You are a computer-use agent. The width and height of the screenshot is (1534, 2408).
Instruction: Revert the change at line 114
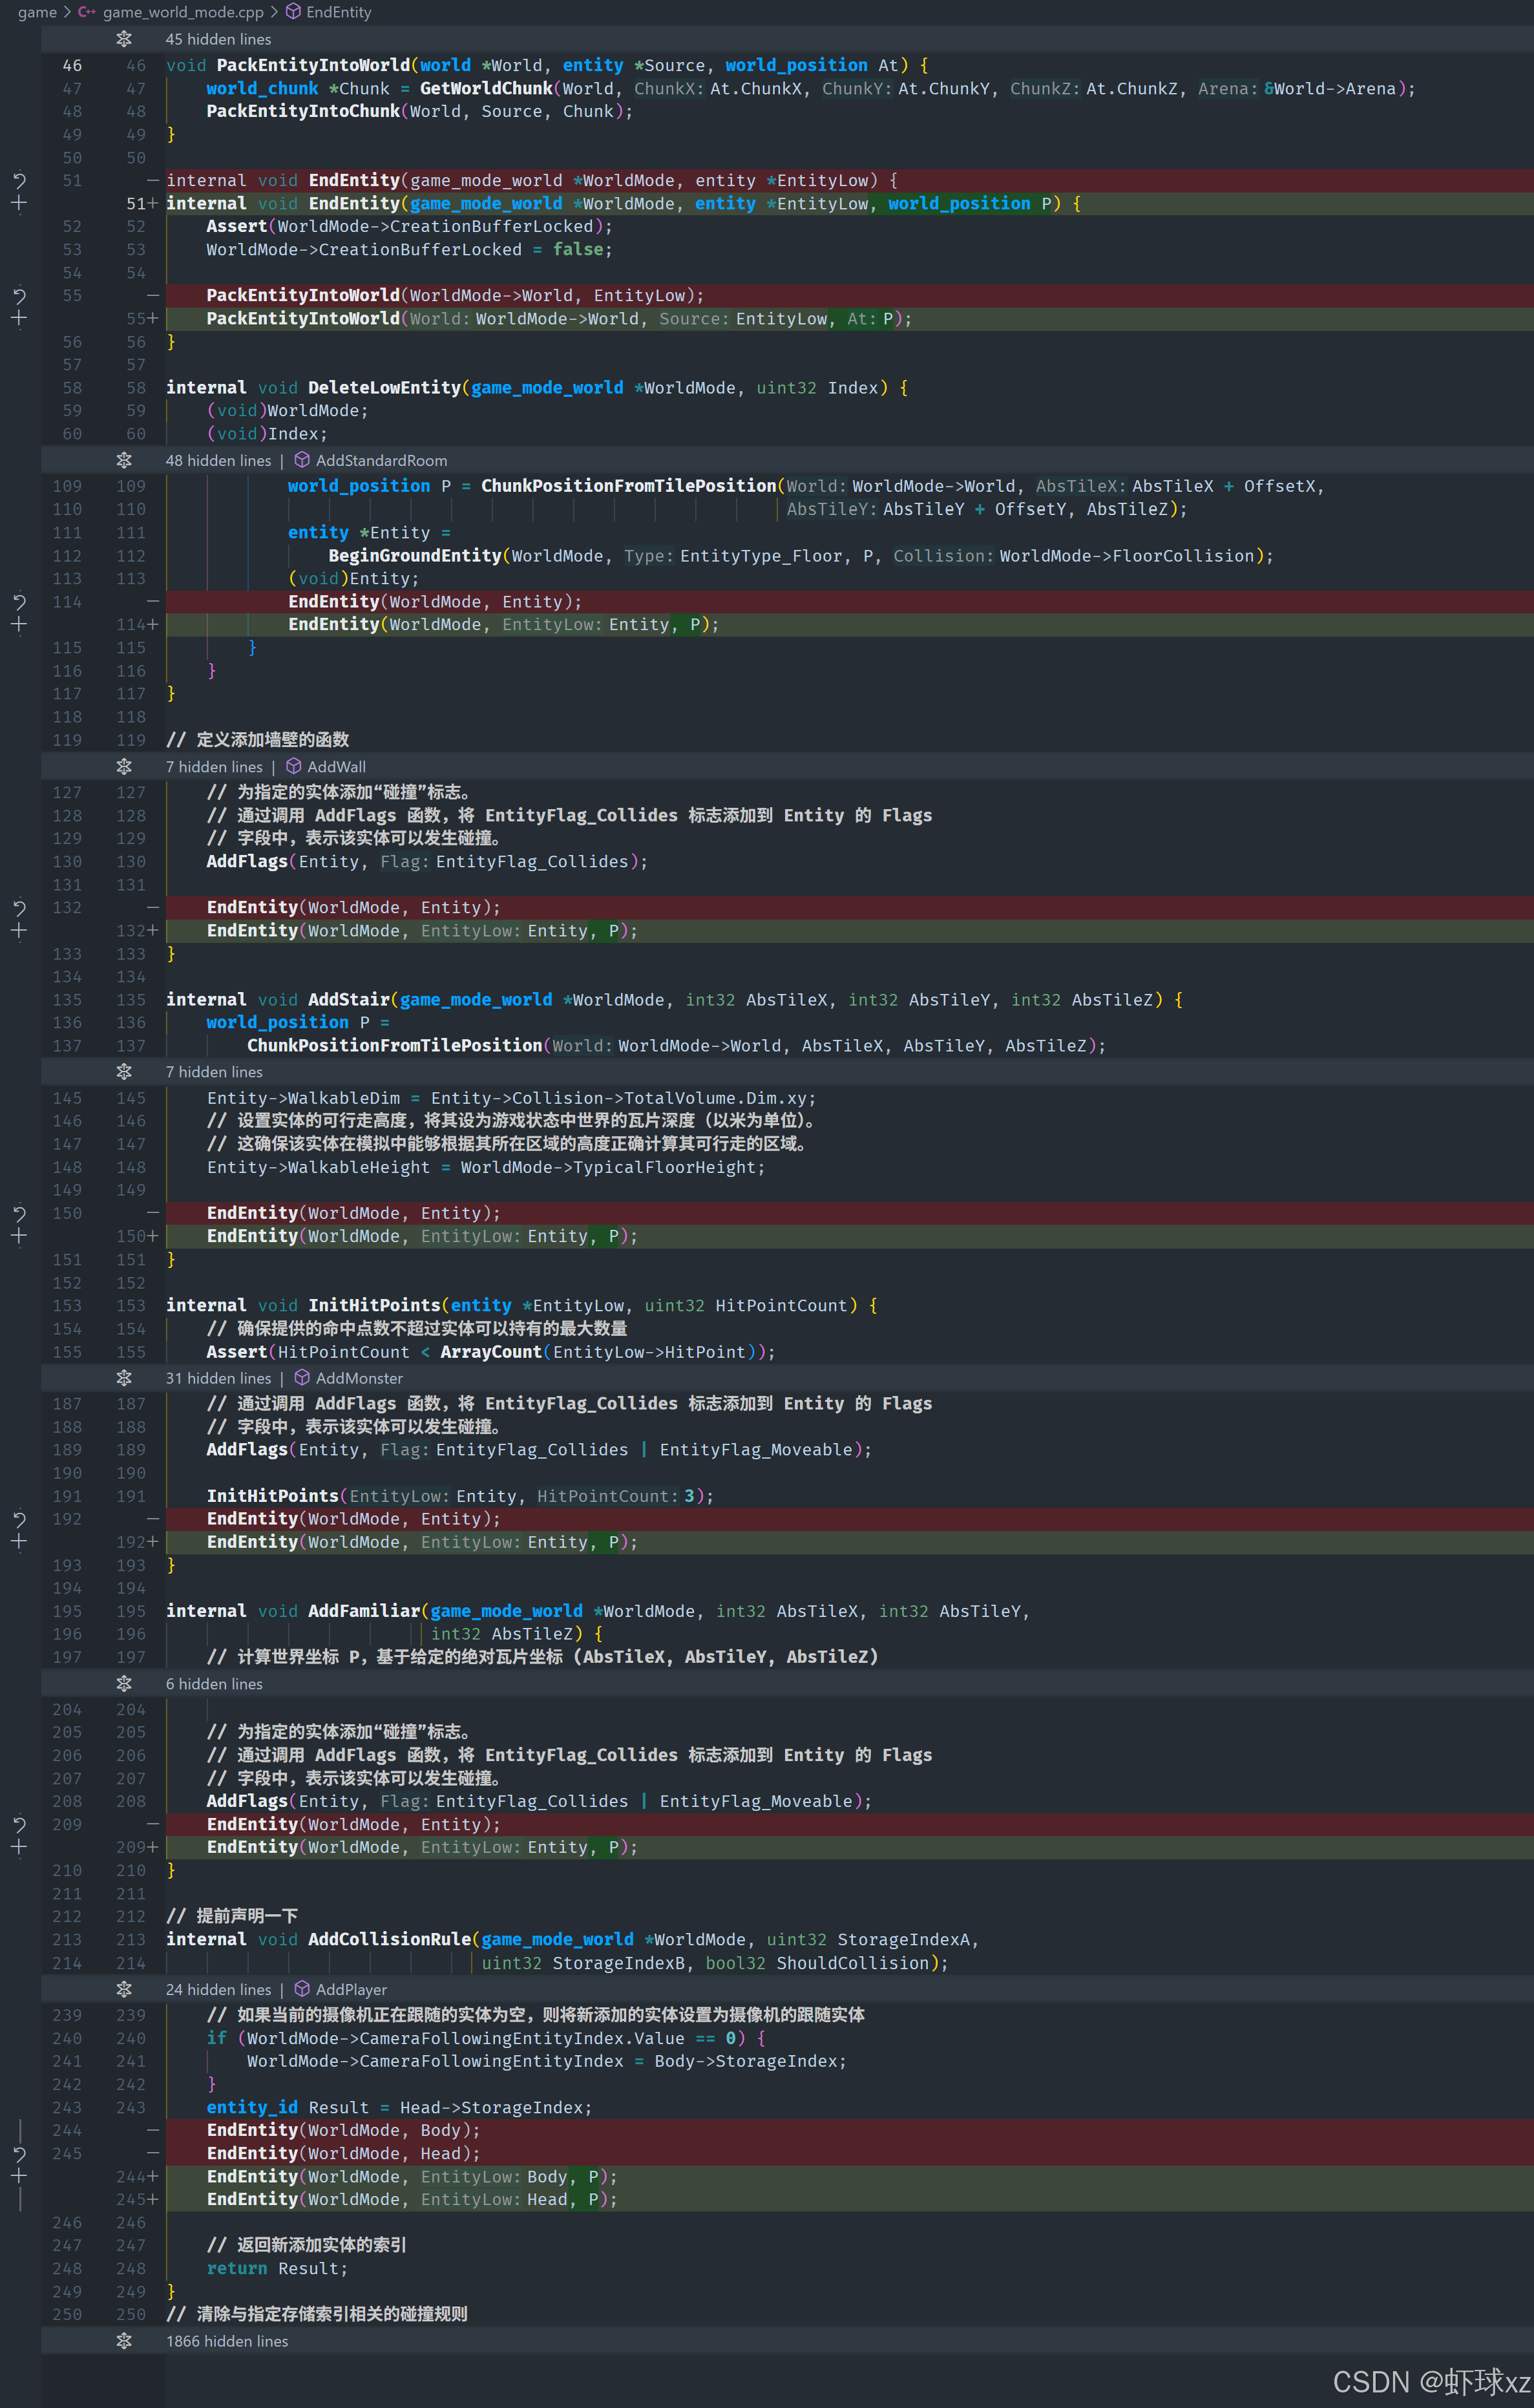click(x=19, y=602)
